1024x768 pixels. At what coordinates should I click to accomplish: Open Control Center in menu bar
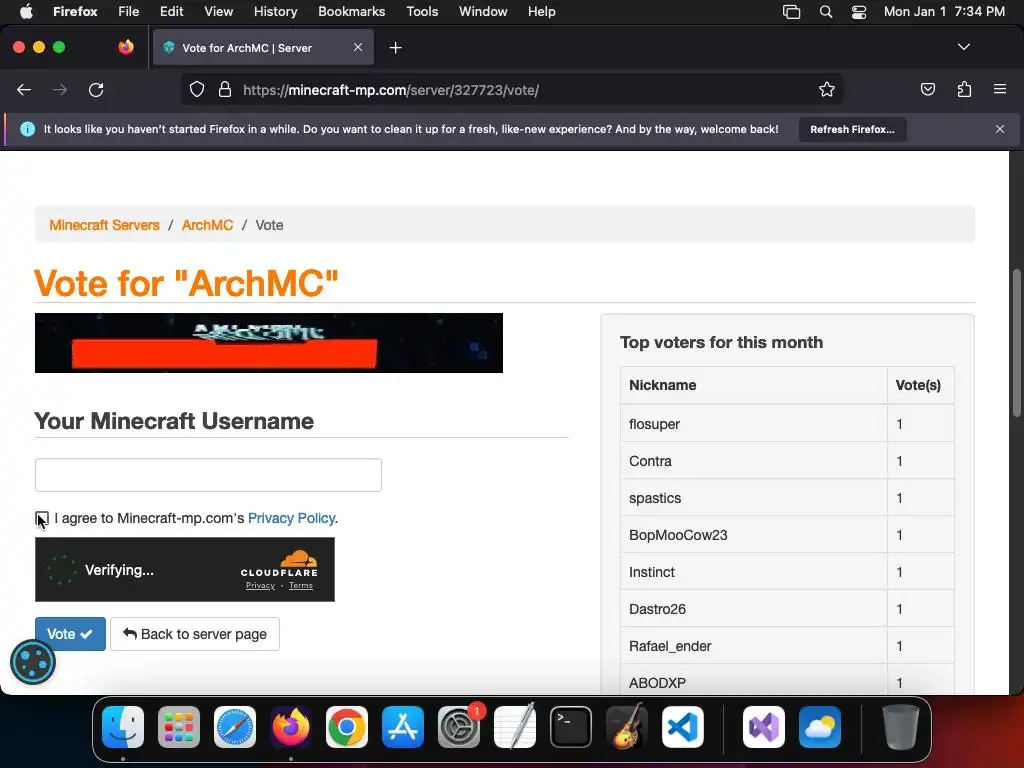(x=859, y=12)
